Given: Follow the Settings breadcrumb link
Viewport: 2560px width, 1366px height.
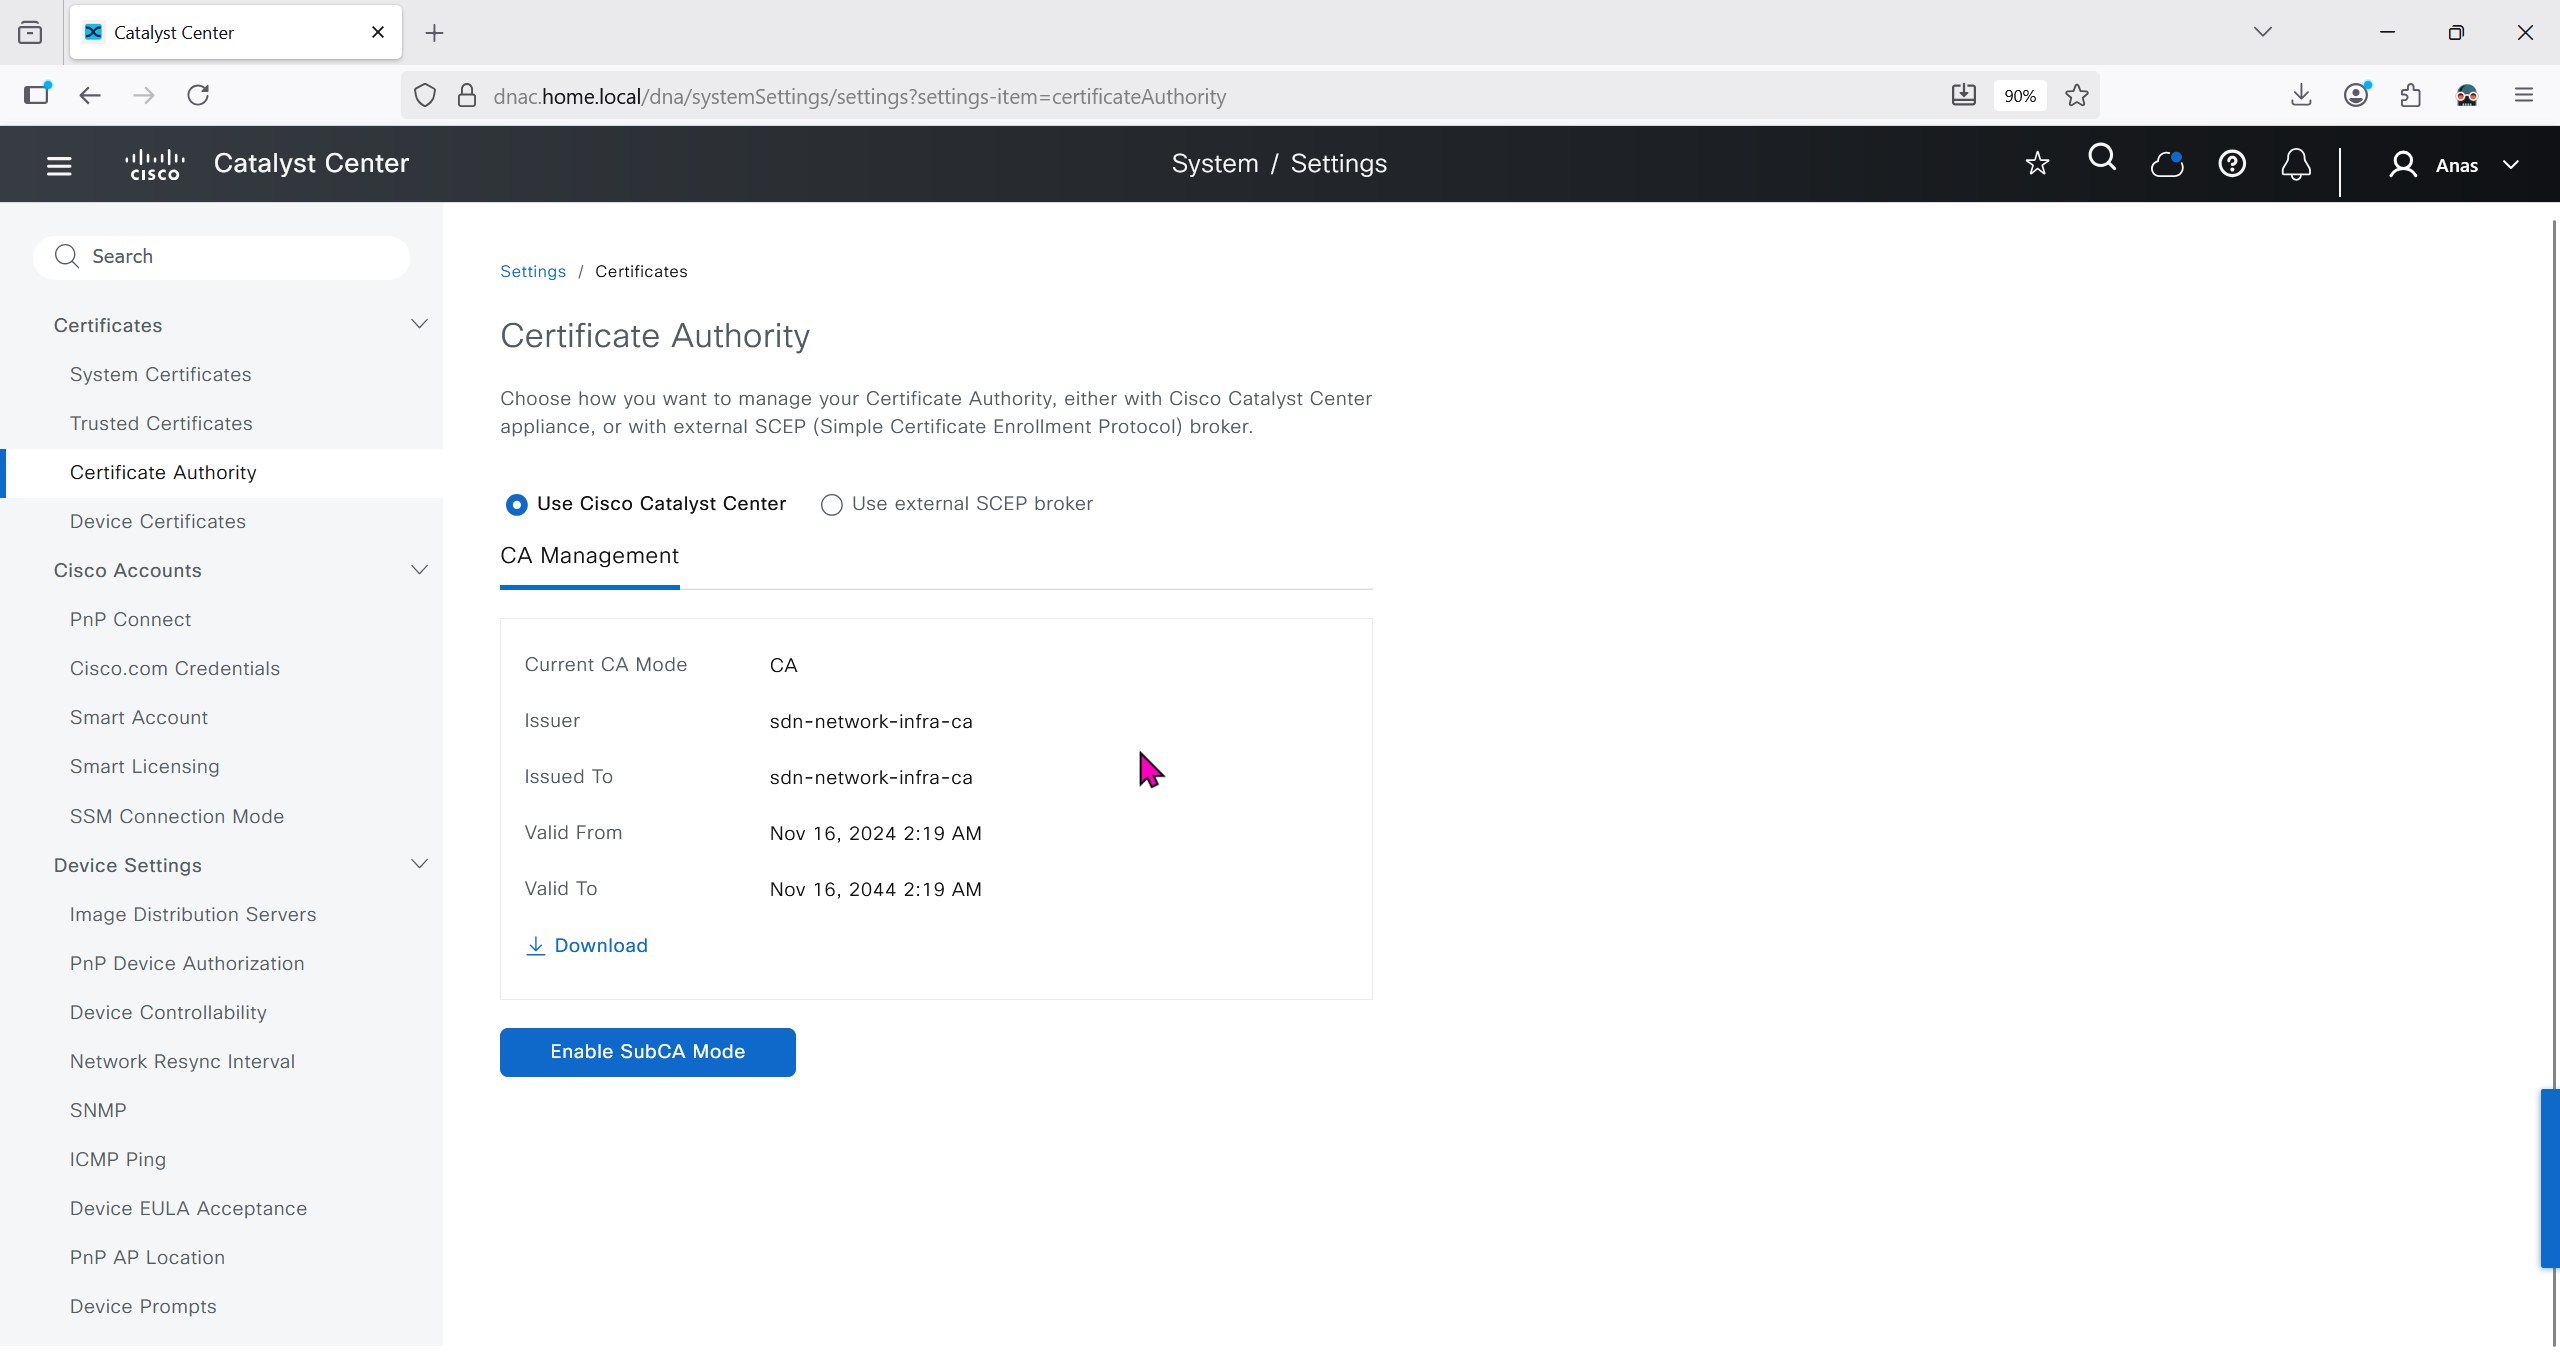Looking at the screenshot, I should pos(532,272).
